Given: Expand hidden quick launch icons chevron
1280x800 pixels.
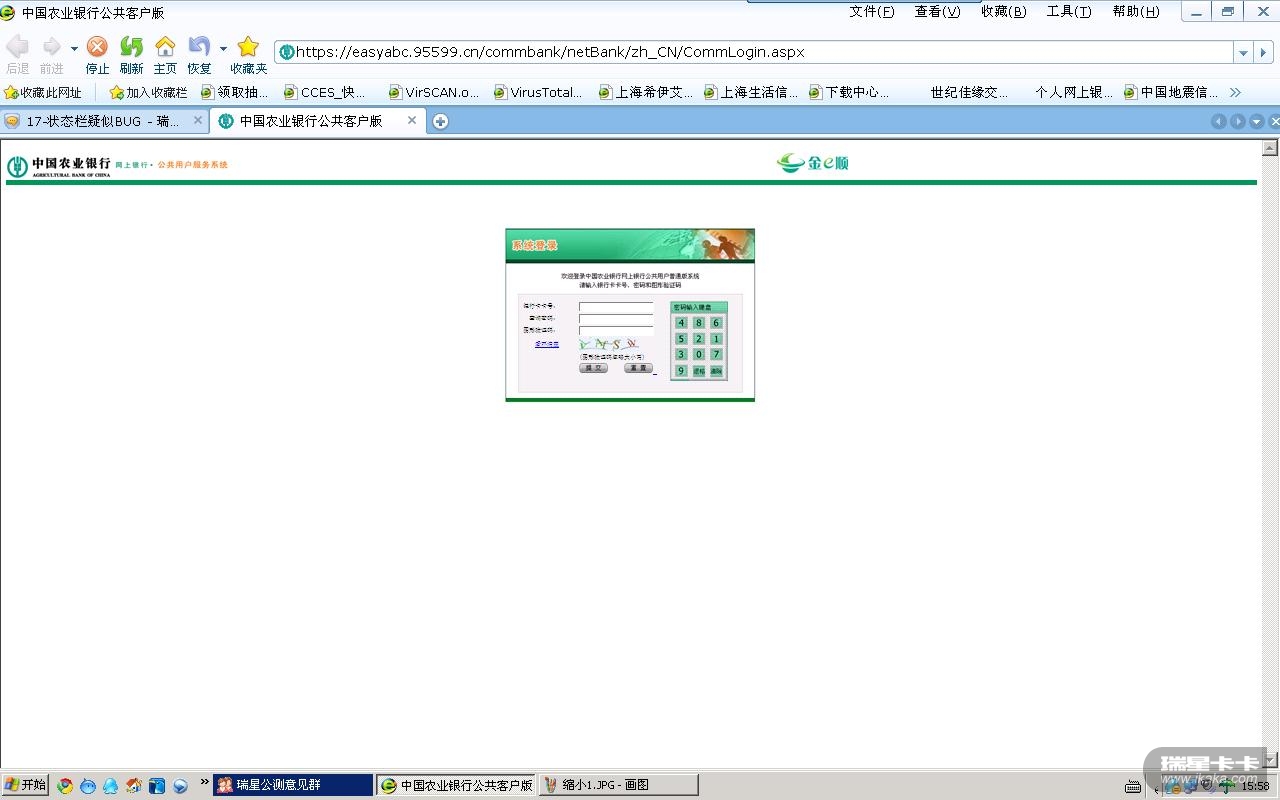Looking at the screenshot, I should pos(205,781).
